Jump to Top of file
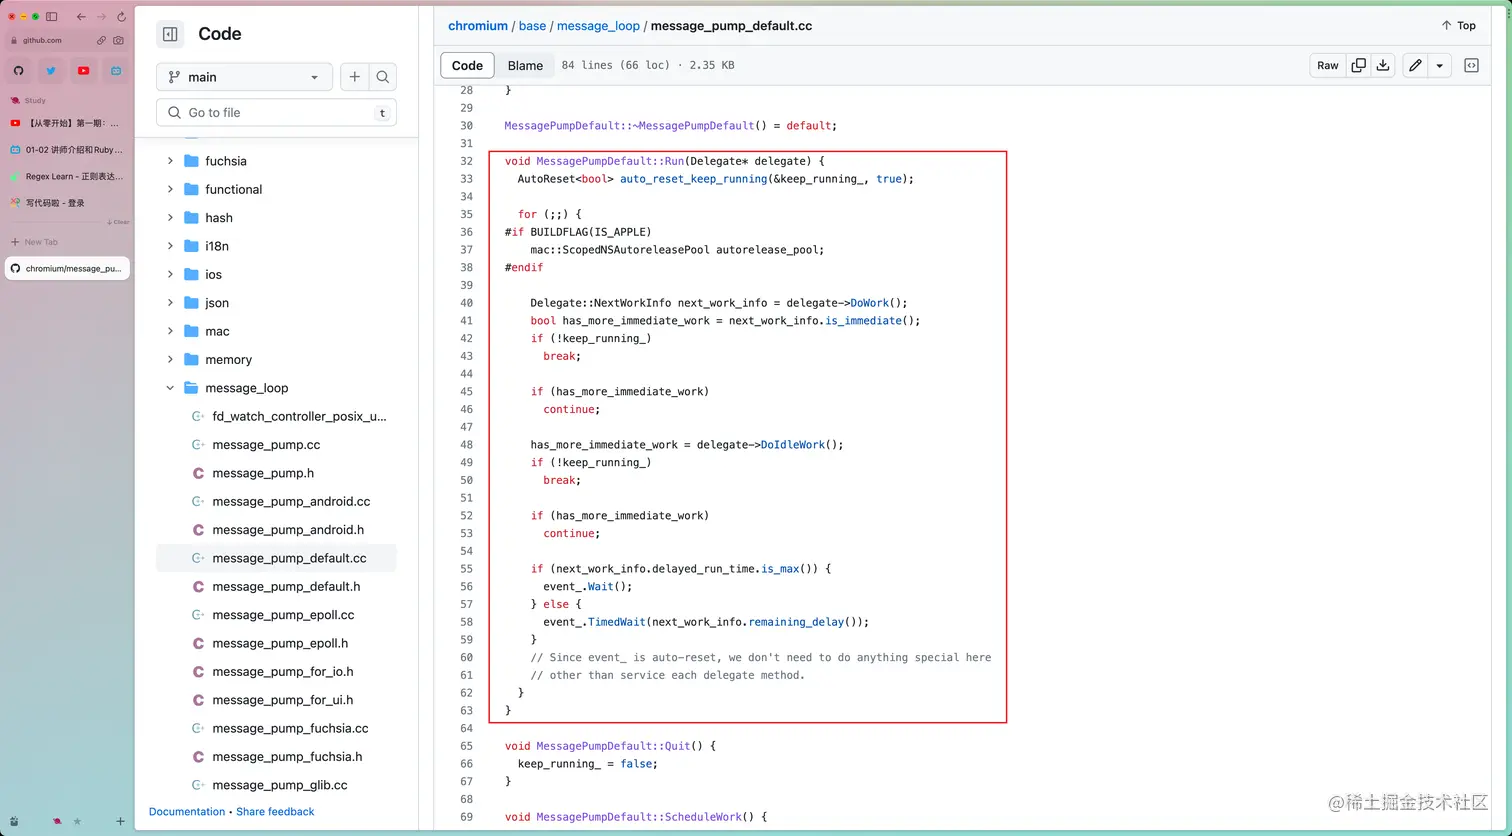 1458,26
